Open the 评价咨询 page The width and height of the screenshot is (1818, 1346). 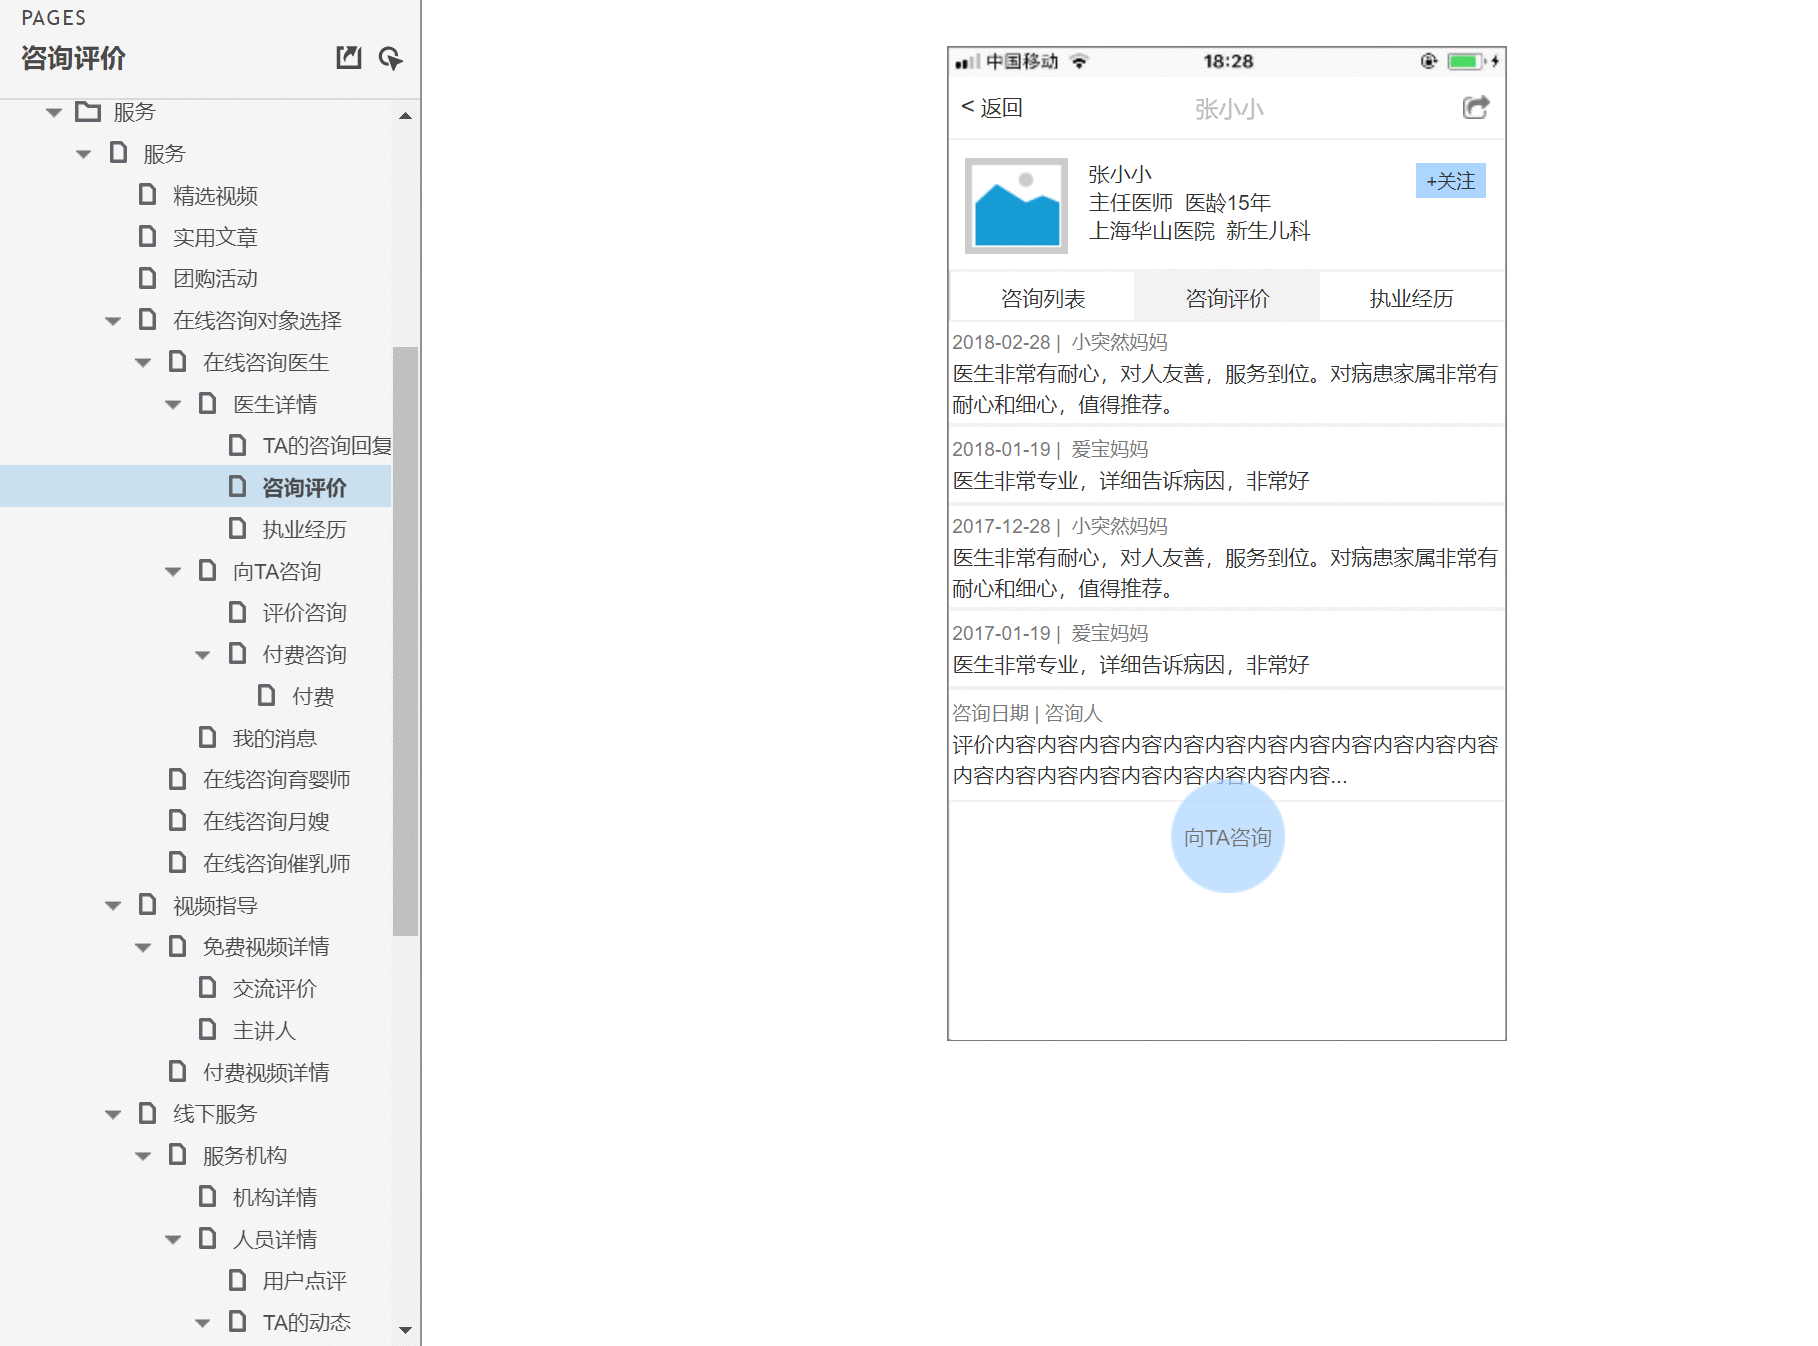click(x=304, y=612)
